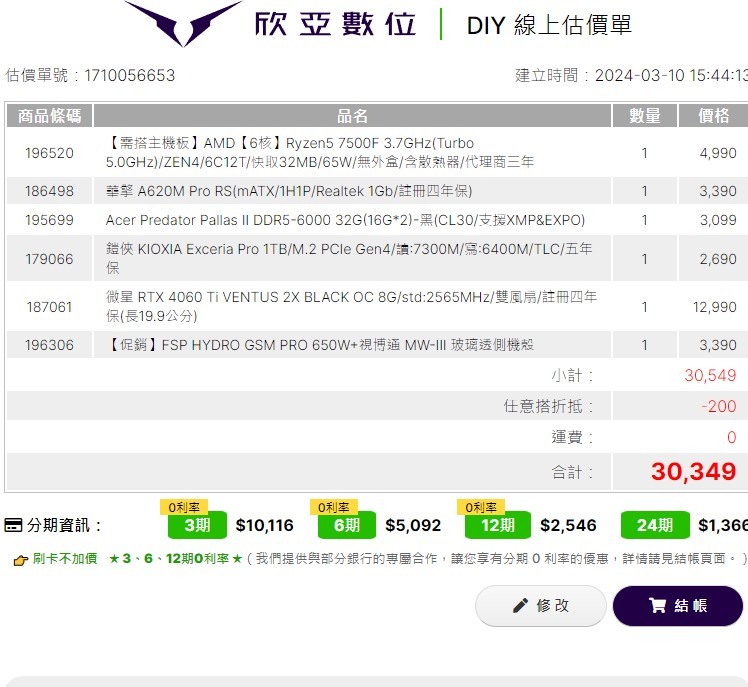
Task: Select barcode 187061
Action: [49, 307]
